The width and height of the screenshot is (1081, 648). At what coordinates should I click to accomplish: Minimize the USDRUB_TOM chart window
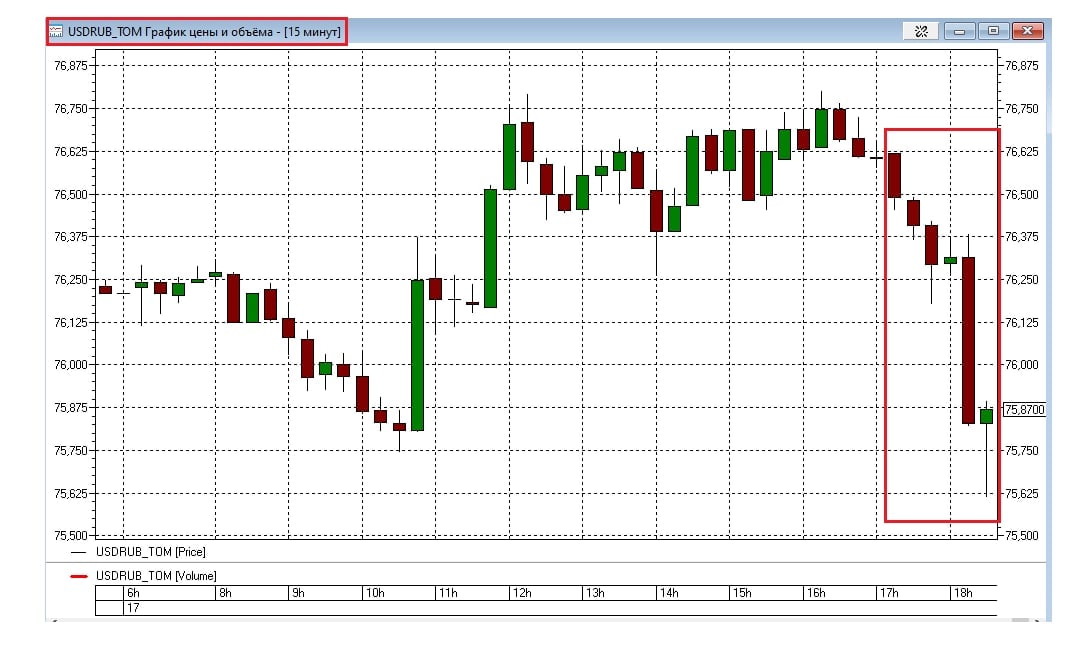click(x=960, y=31)
